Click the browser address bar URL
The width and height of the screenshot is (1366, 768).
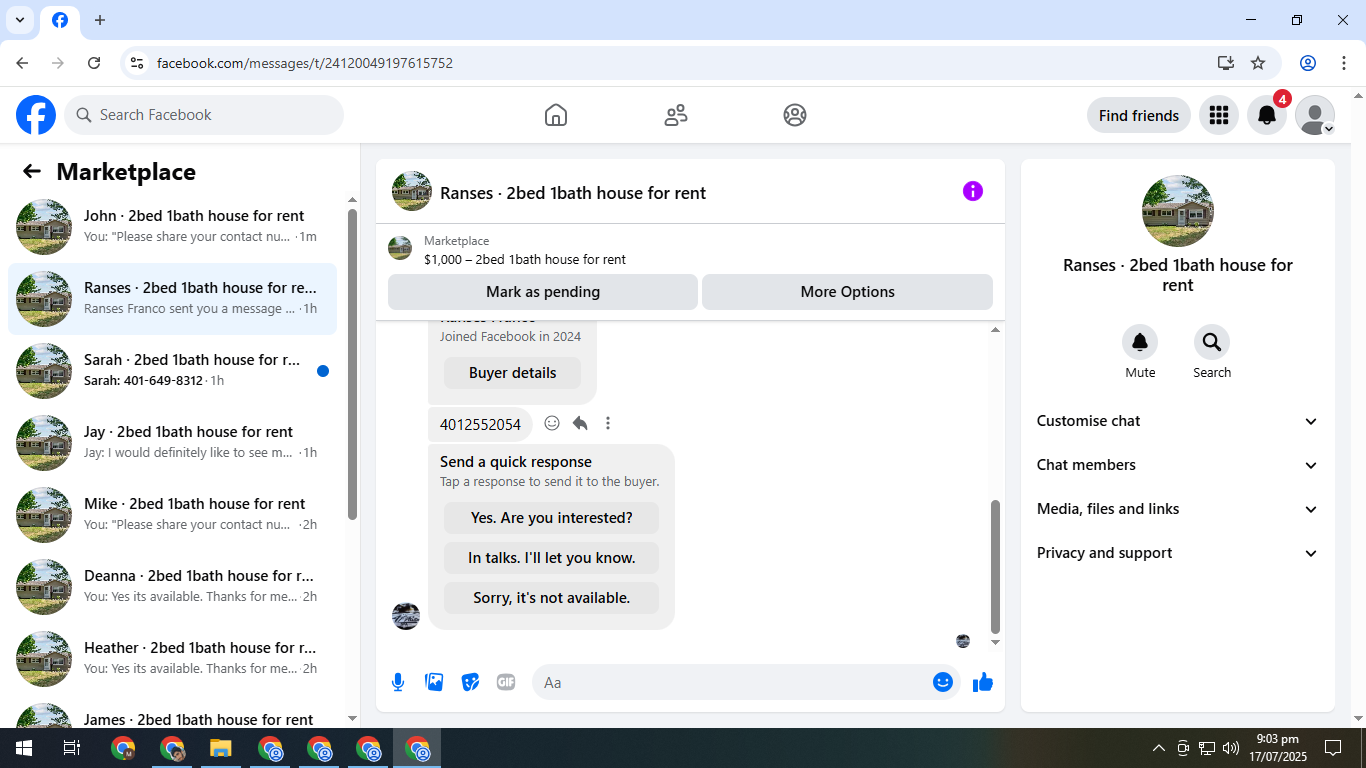pyautogui.click(x=305, y=63)
